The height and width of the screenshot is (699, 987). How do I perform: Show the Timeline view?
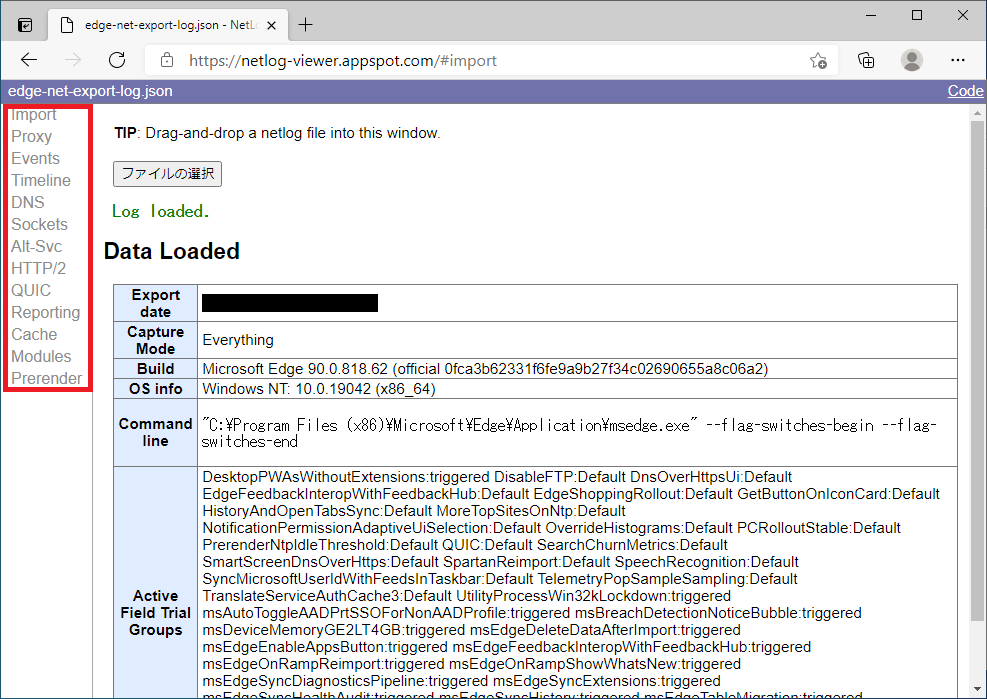coord(41,180)
